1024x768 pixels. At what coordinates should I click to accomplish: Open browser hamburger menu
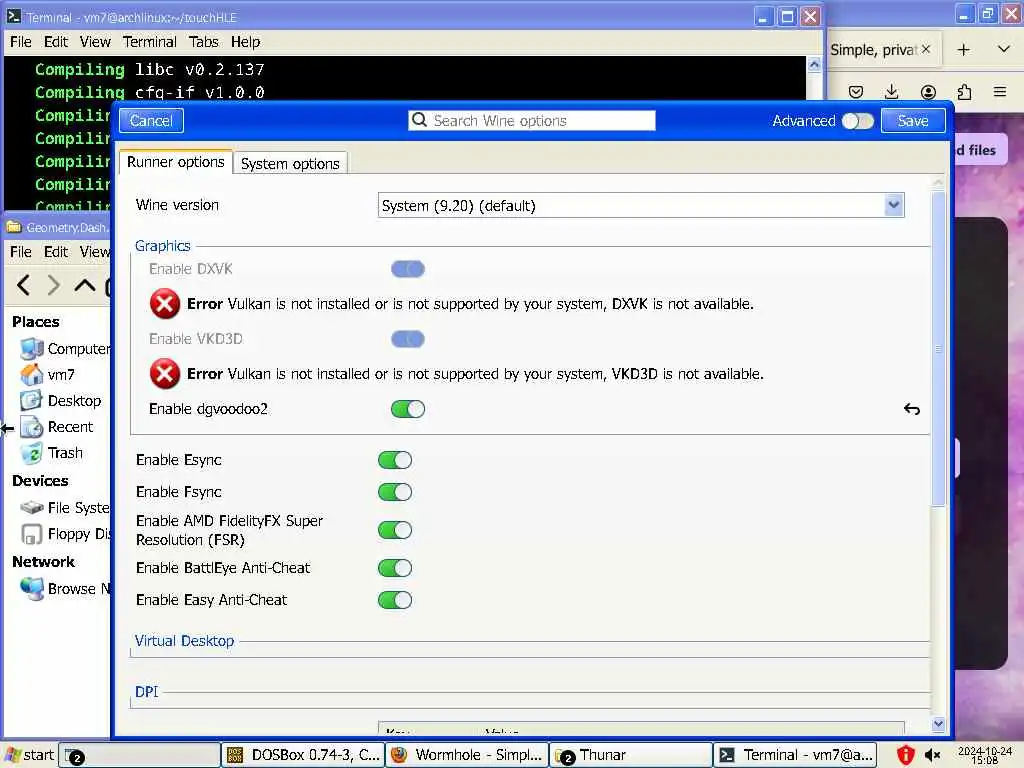point(1000,92)
